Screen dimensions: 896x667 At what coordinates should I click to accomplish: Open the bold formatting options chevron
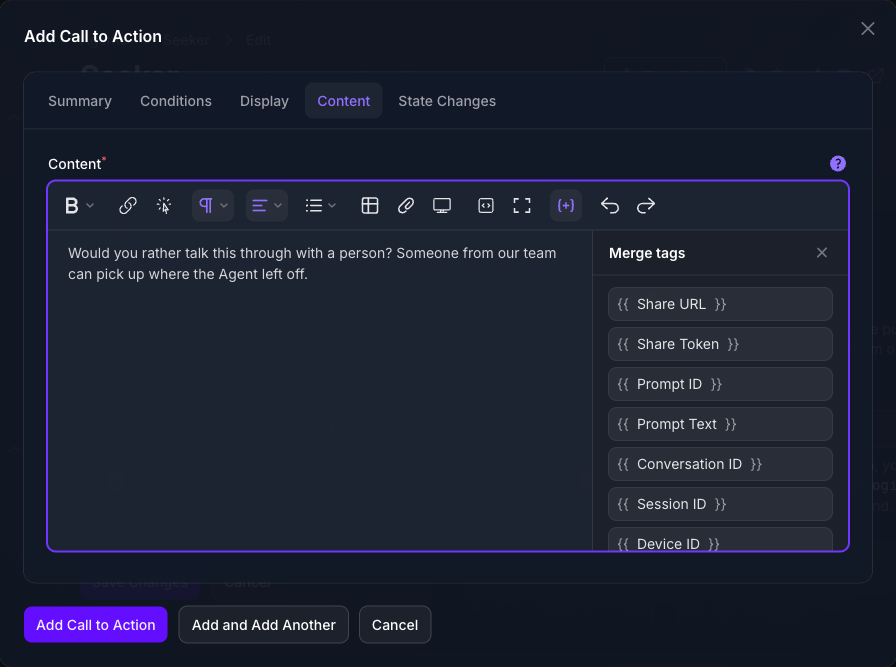tap(90, 205)
